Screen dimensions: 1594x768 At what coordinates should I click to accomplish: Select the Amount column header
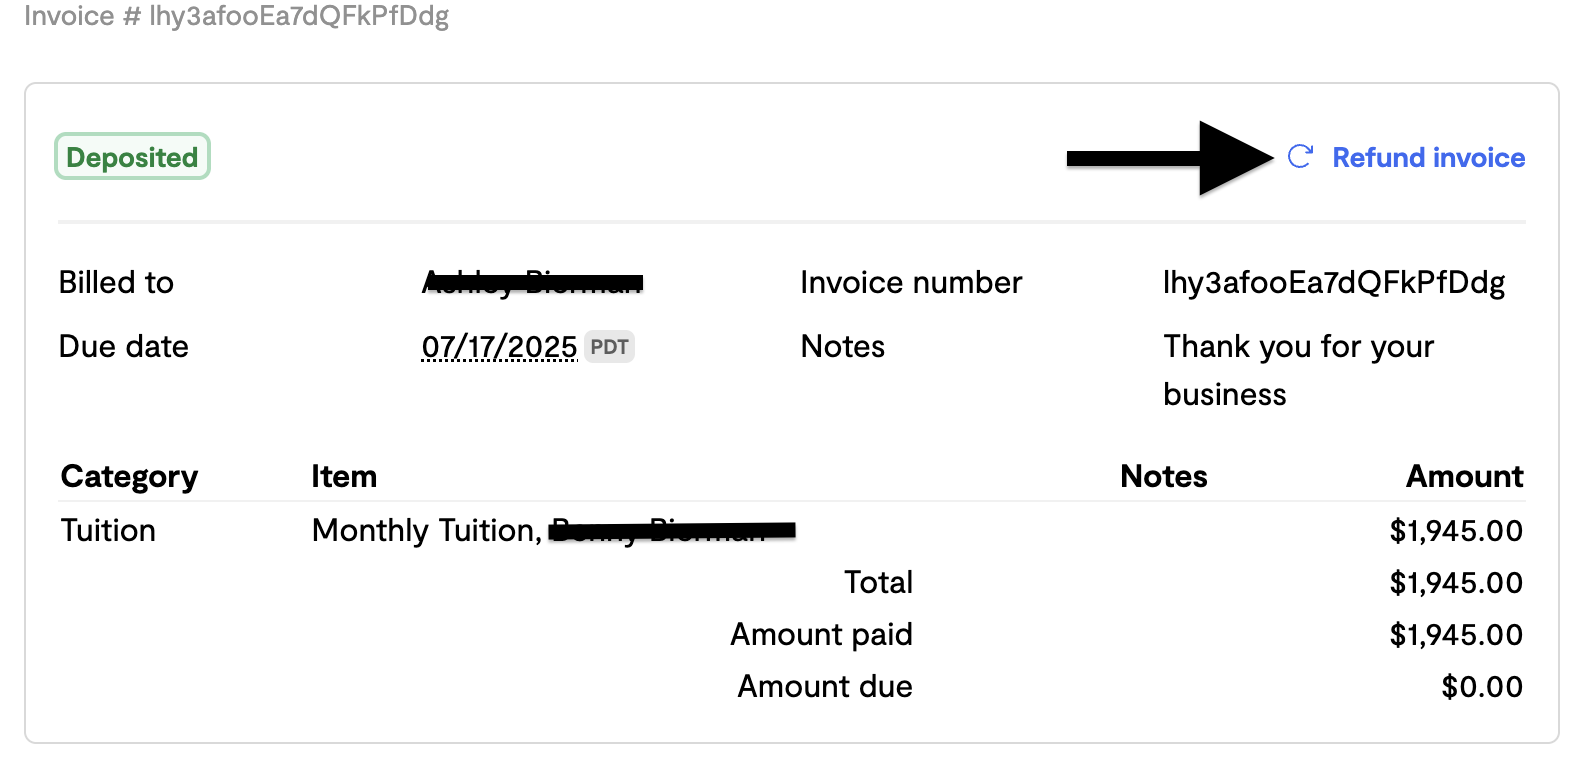[x=1464, y=476]
